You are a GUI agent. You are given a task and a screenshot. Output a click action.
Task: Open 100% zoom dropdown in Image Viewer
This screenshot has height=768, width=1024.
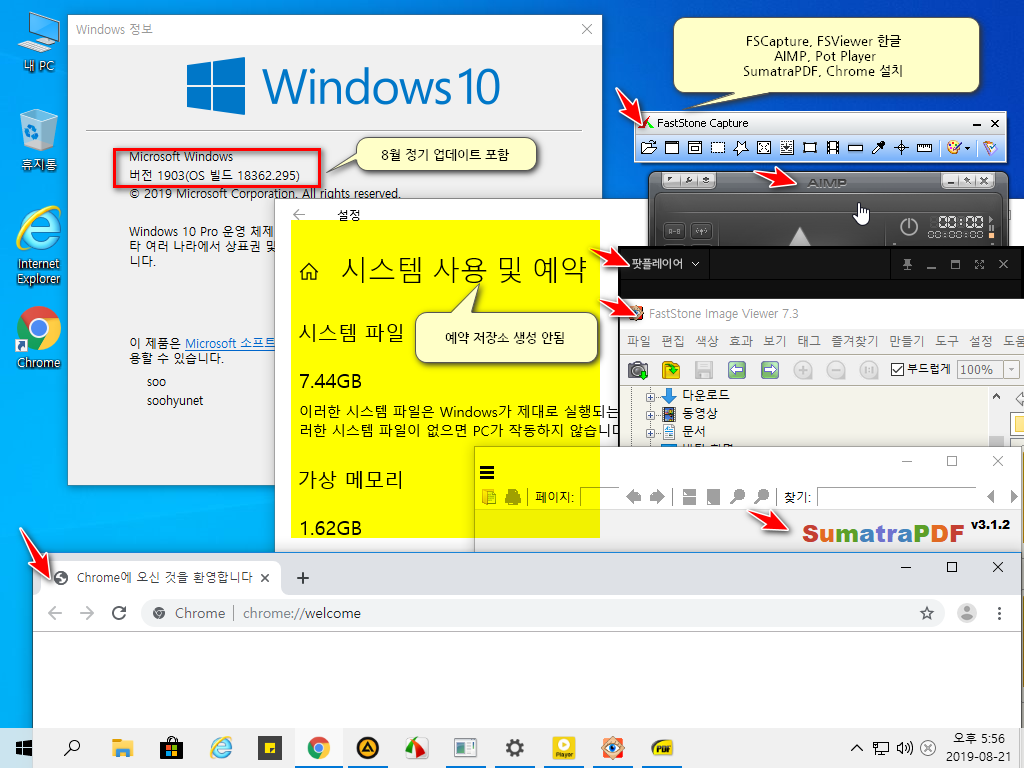coord(1012,370)
